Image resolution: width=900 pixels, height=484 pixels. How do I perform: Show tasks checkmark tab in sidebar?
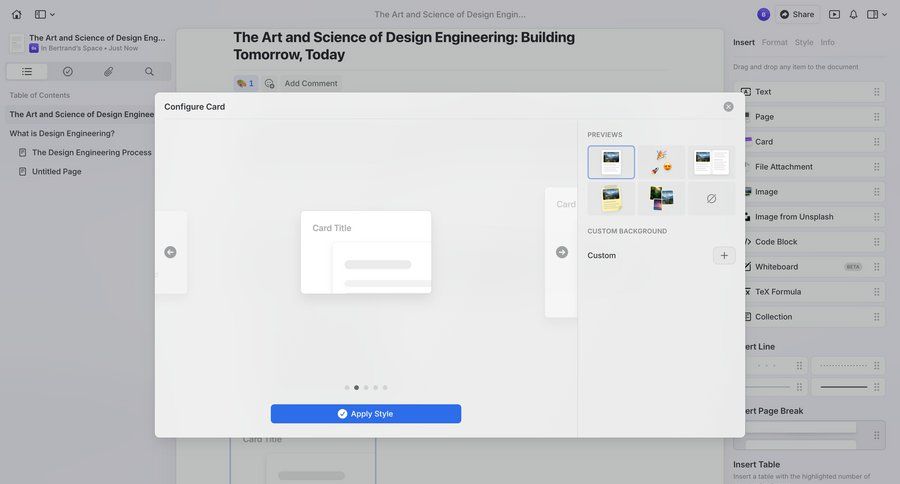(x=68, y=71)
